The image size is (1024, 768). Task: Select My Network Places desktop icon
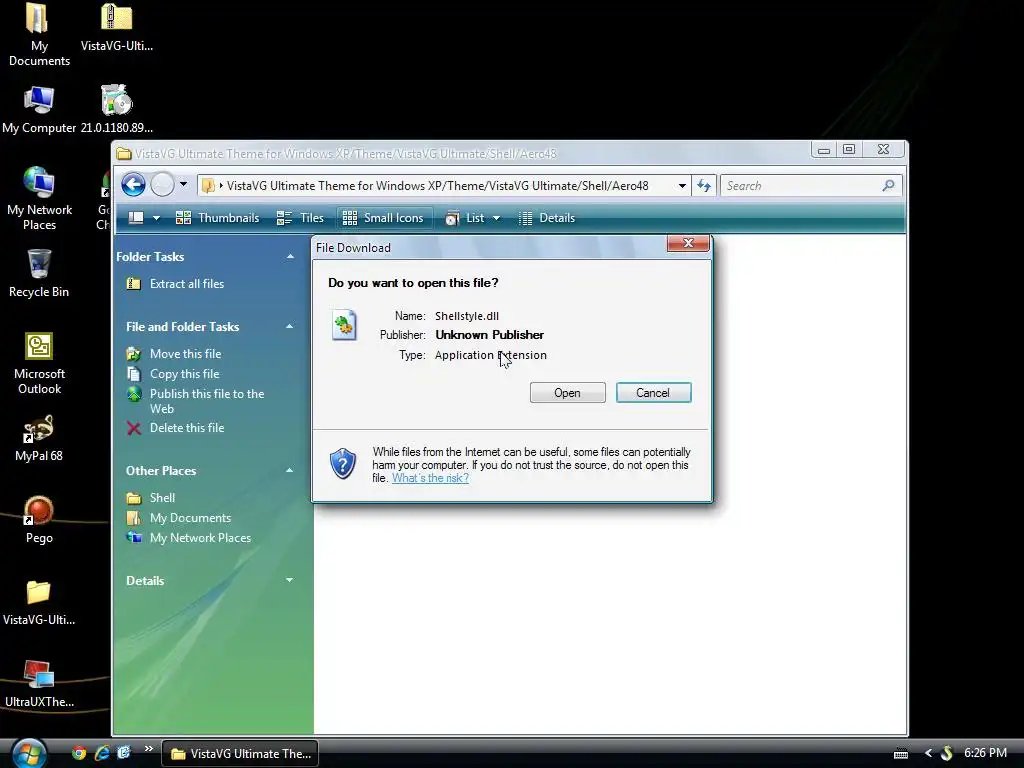point(39,199)
